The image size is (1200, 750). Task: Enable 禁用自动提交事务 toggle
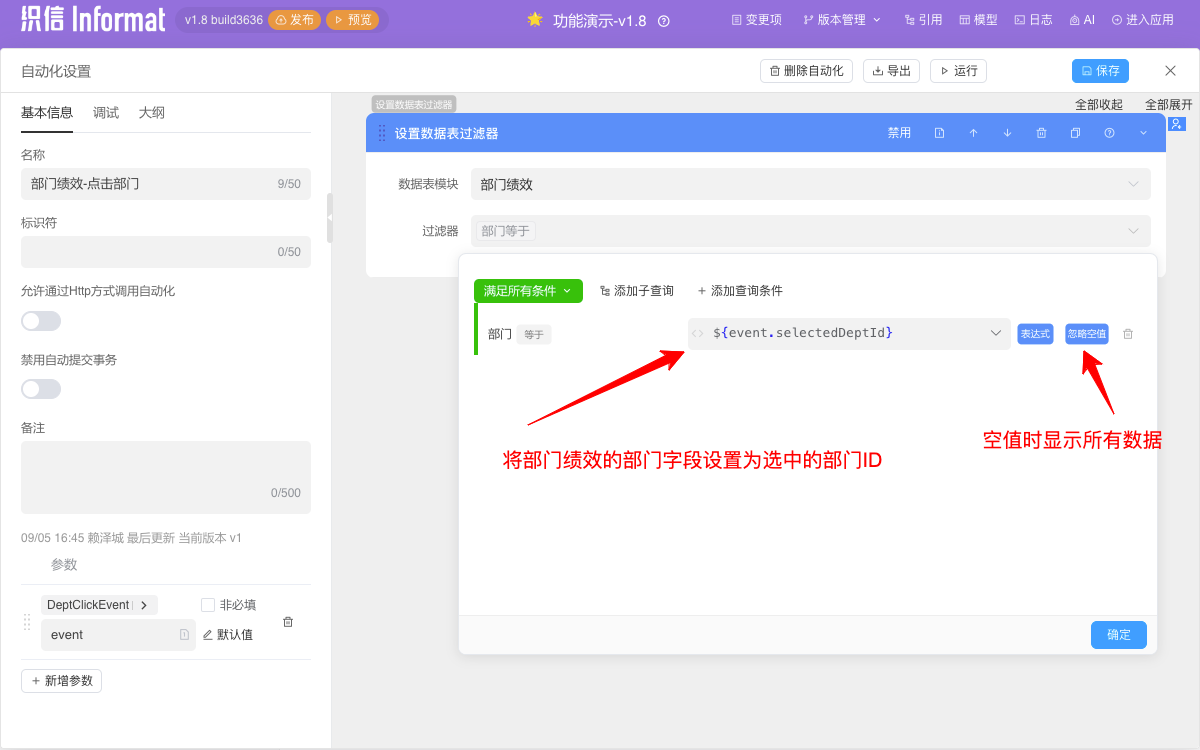(39, 388)
